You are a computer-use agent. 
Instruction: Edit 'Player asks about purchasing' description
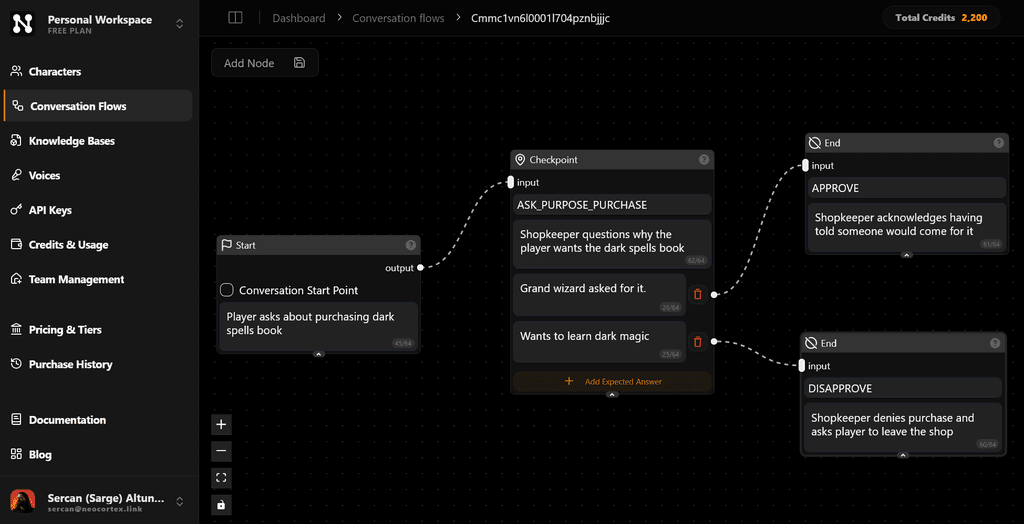(319, 326)
